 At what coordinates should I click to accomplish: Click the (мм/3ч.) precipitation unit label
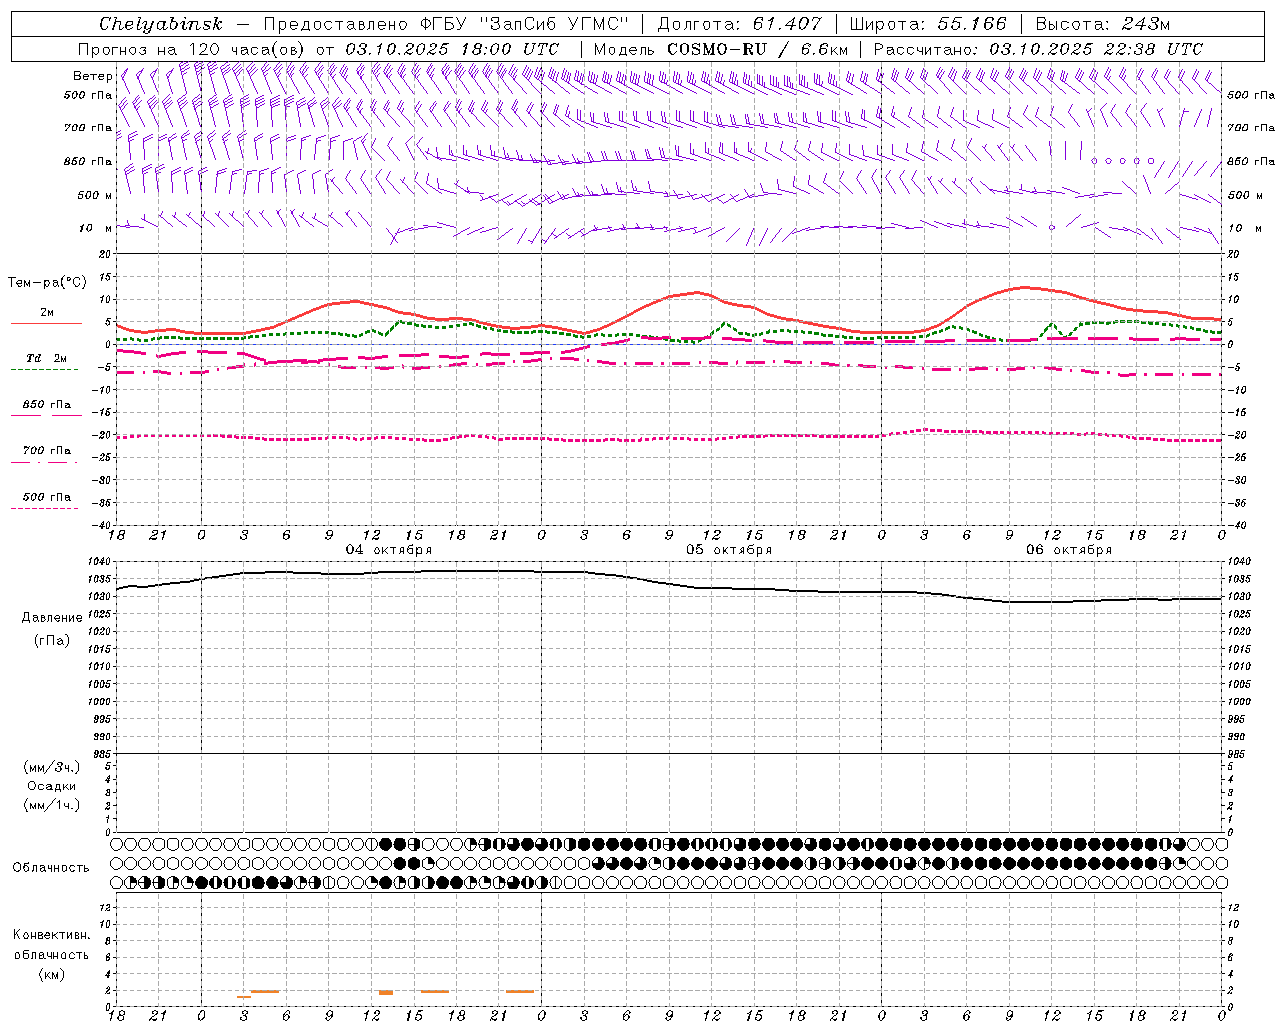point(52,768)
